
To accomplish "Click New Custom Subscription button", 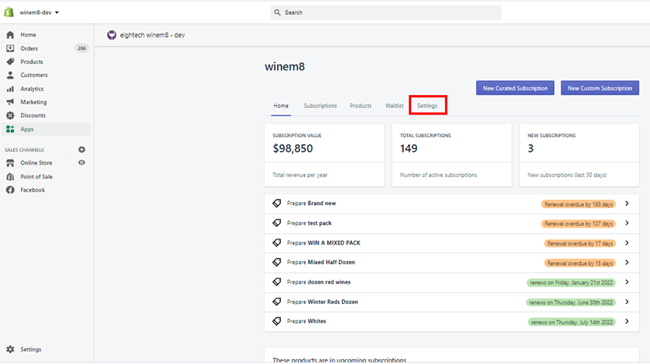I will [600, 88].
